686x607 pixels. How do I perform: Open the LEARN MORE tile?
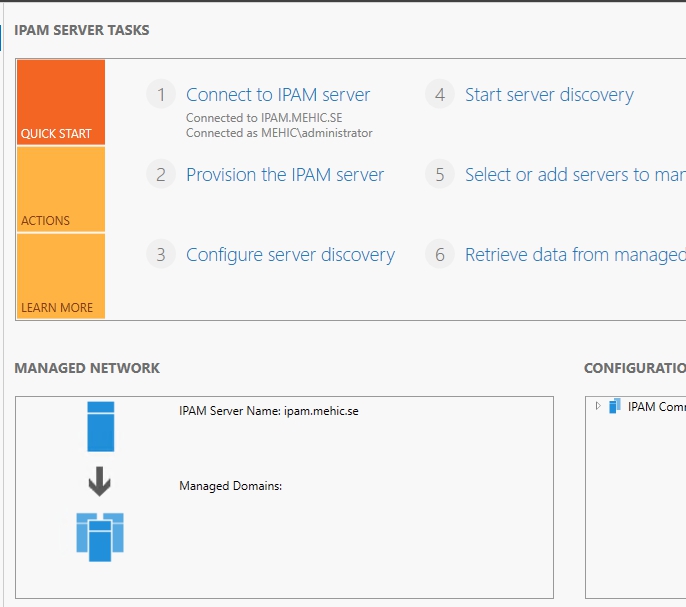click(61, 276)
